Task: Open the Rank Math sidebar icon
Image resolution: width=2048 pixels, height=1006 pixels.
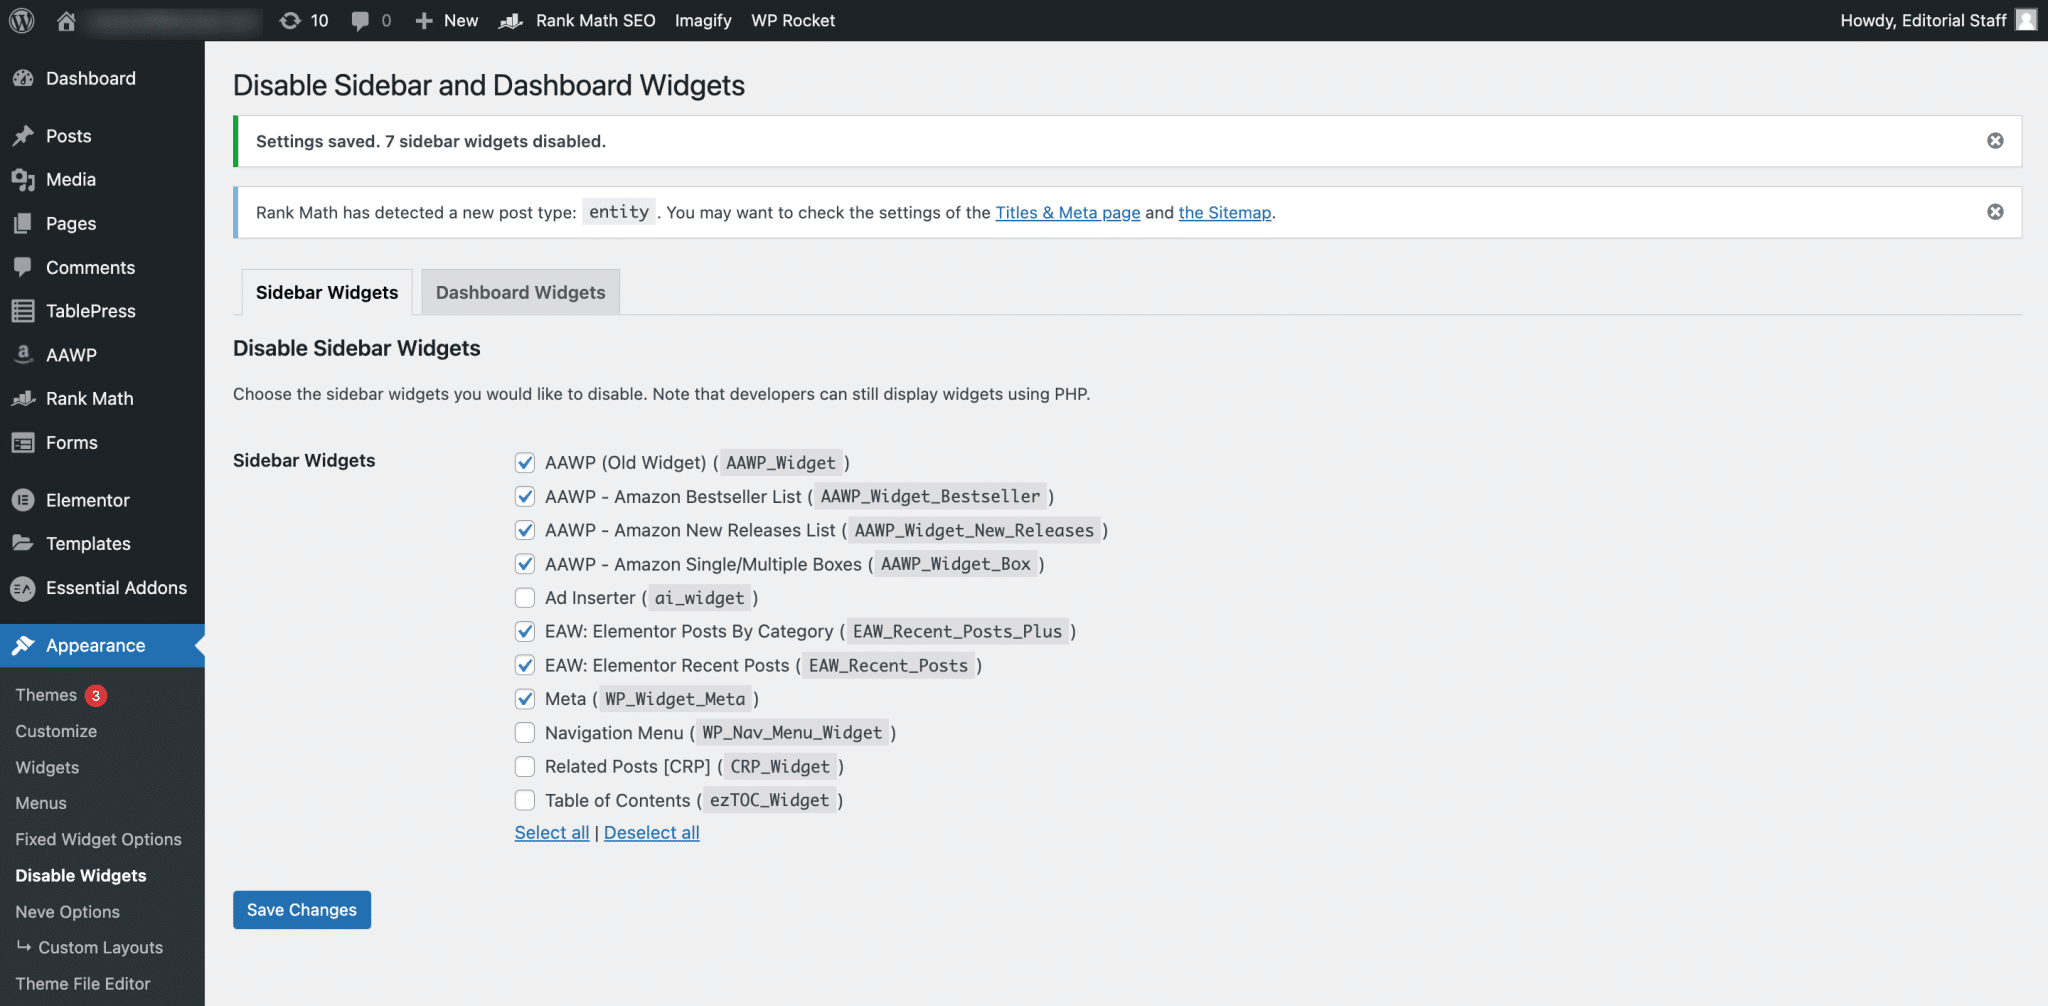Action: [x=23, y=398]
